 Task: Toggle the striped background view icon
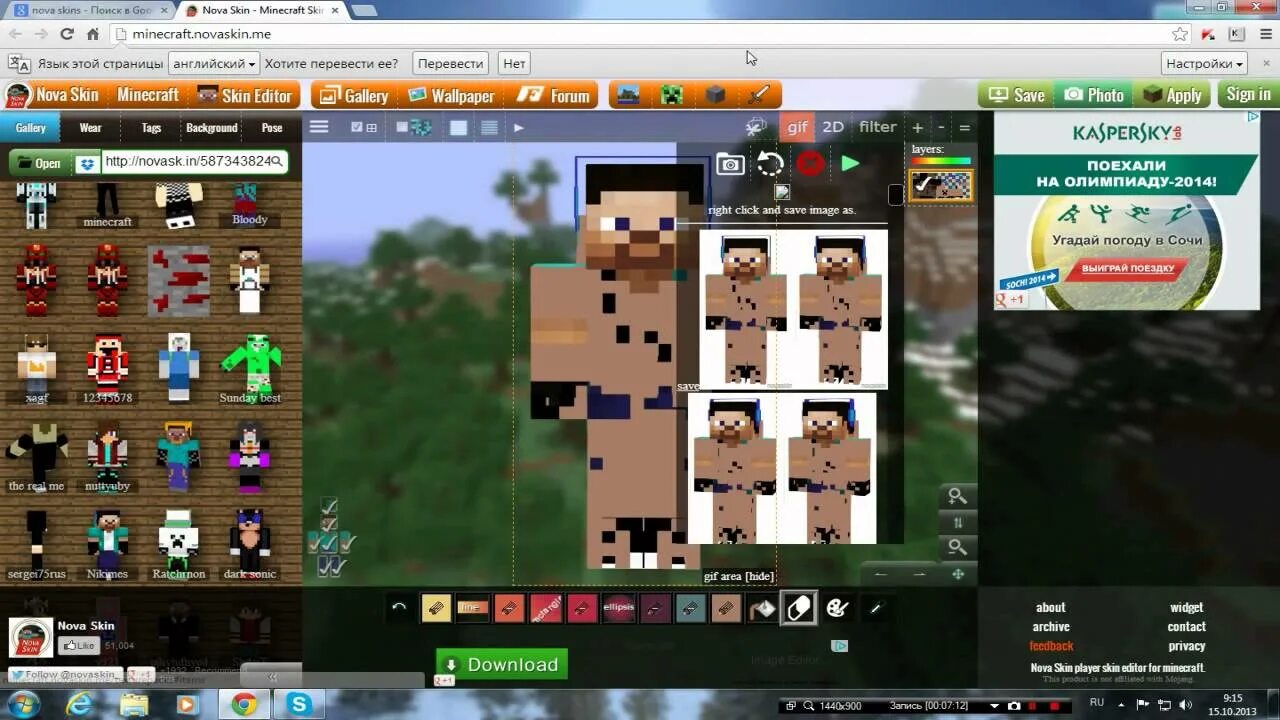point(489,128)
